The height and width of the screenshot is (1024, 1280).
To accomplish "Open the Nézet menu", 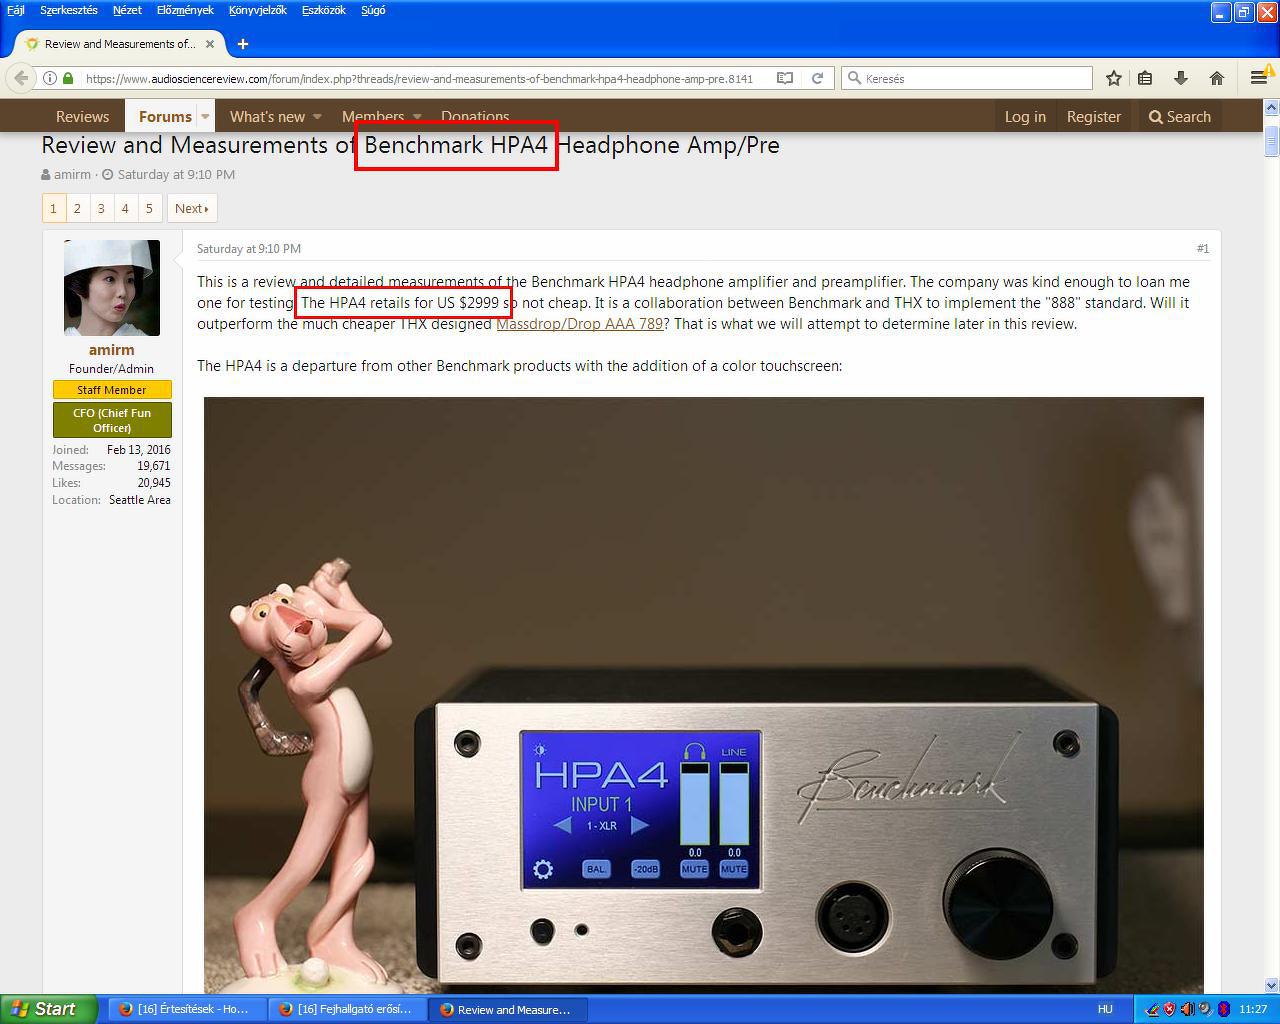I will point(127,10).
